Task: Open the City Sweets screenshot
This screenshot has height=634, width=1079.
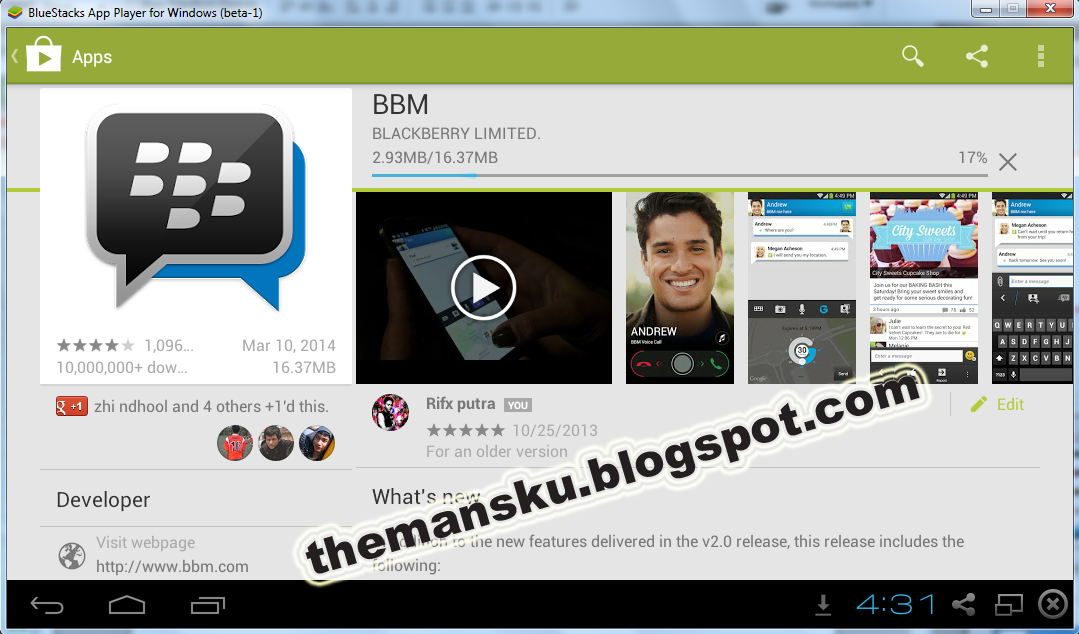Action: [923, 288]
